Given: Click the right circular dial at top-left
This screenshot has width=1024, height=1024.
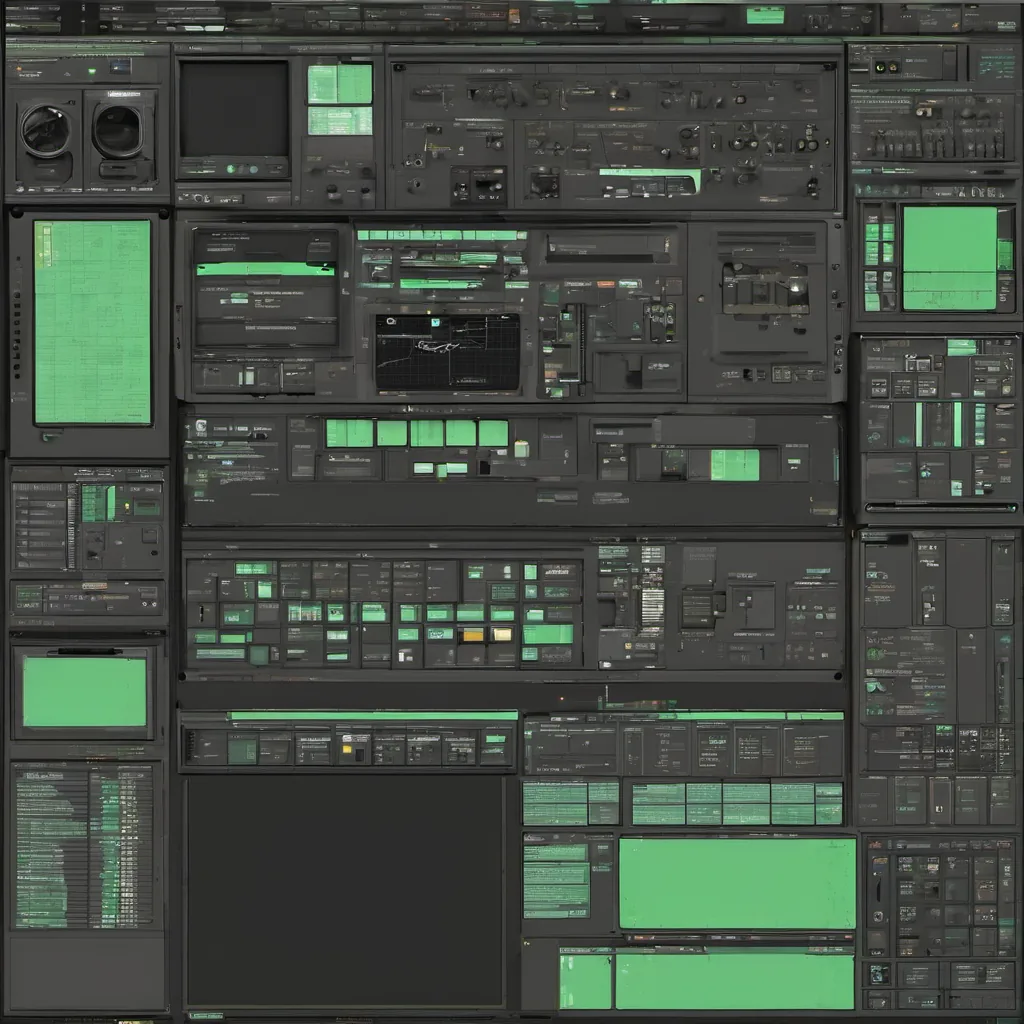Looking at the screenshot, I should 118,131.
